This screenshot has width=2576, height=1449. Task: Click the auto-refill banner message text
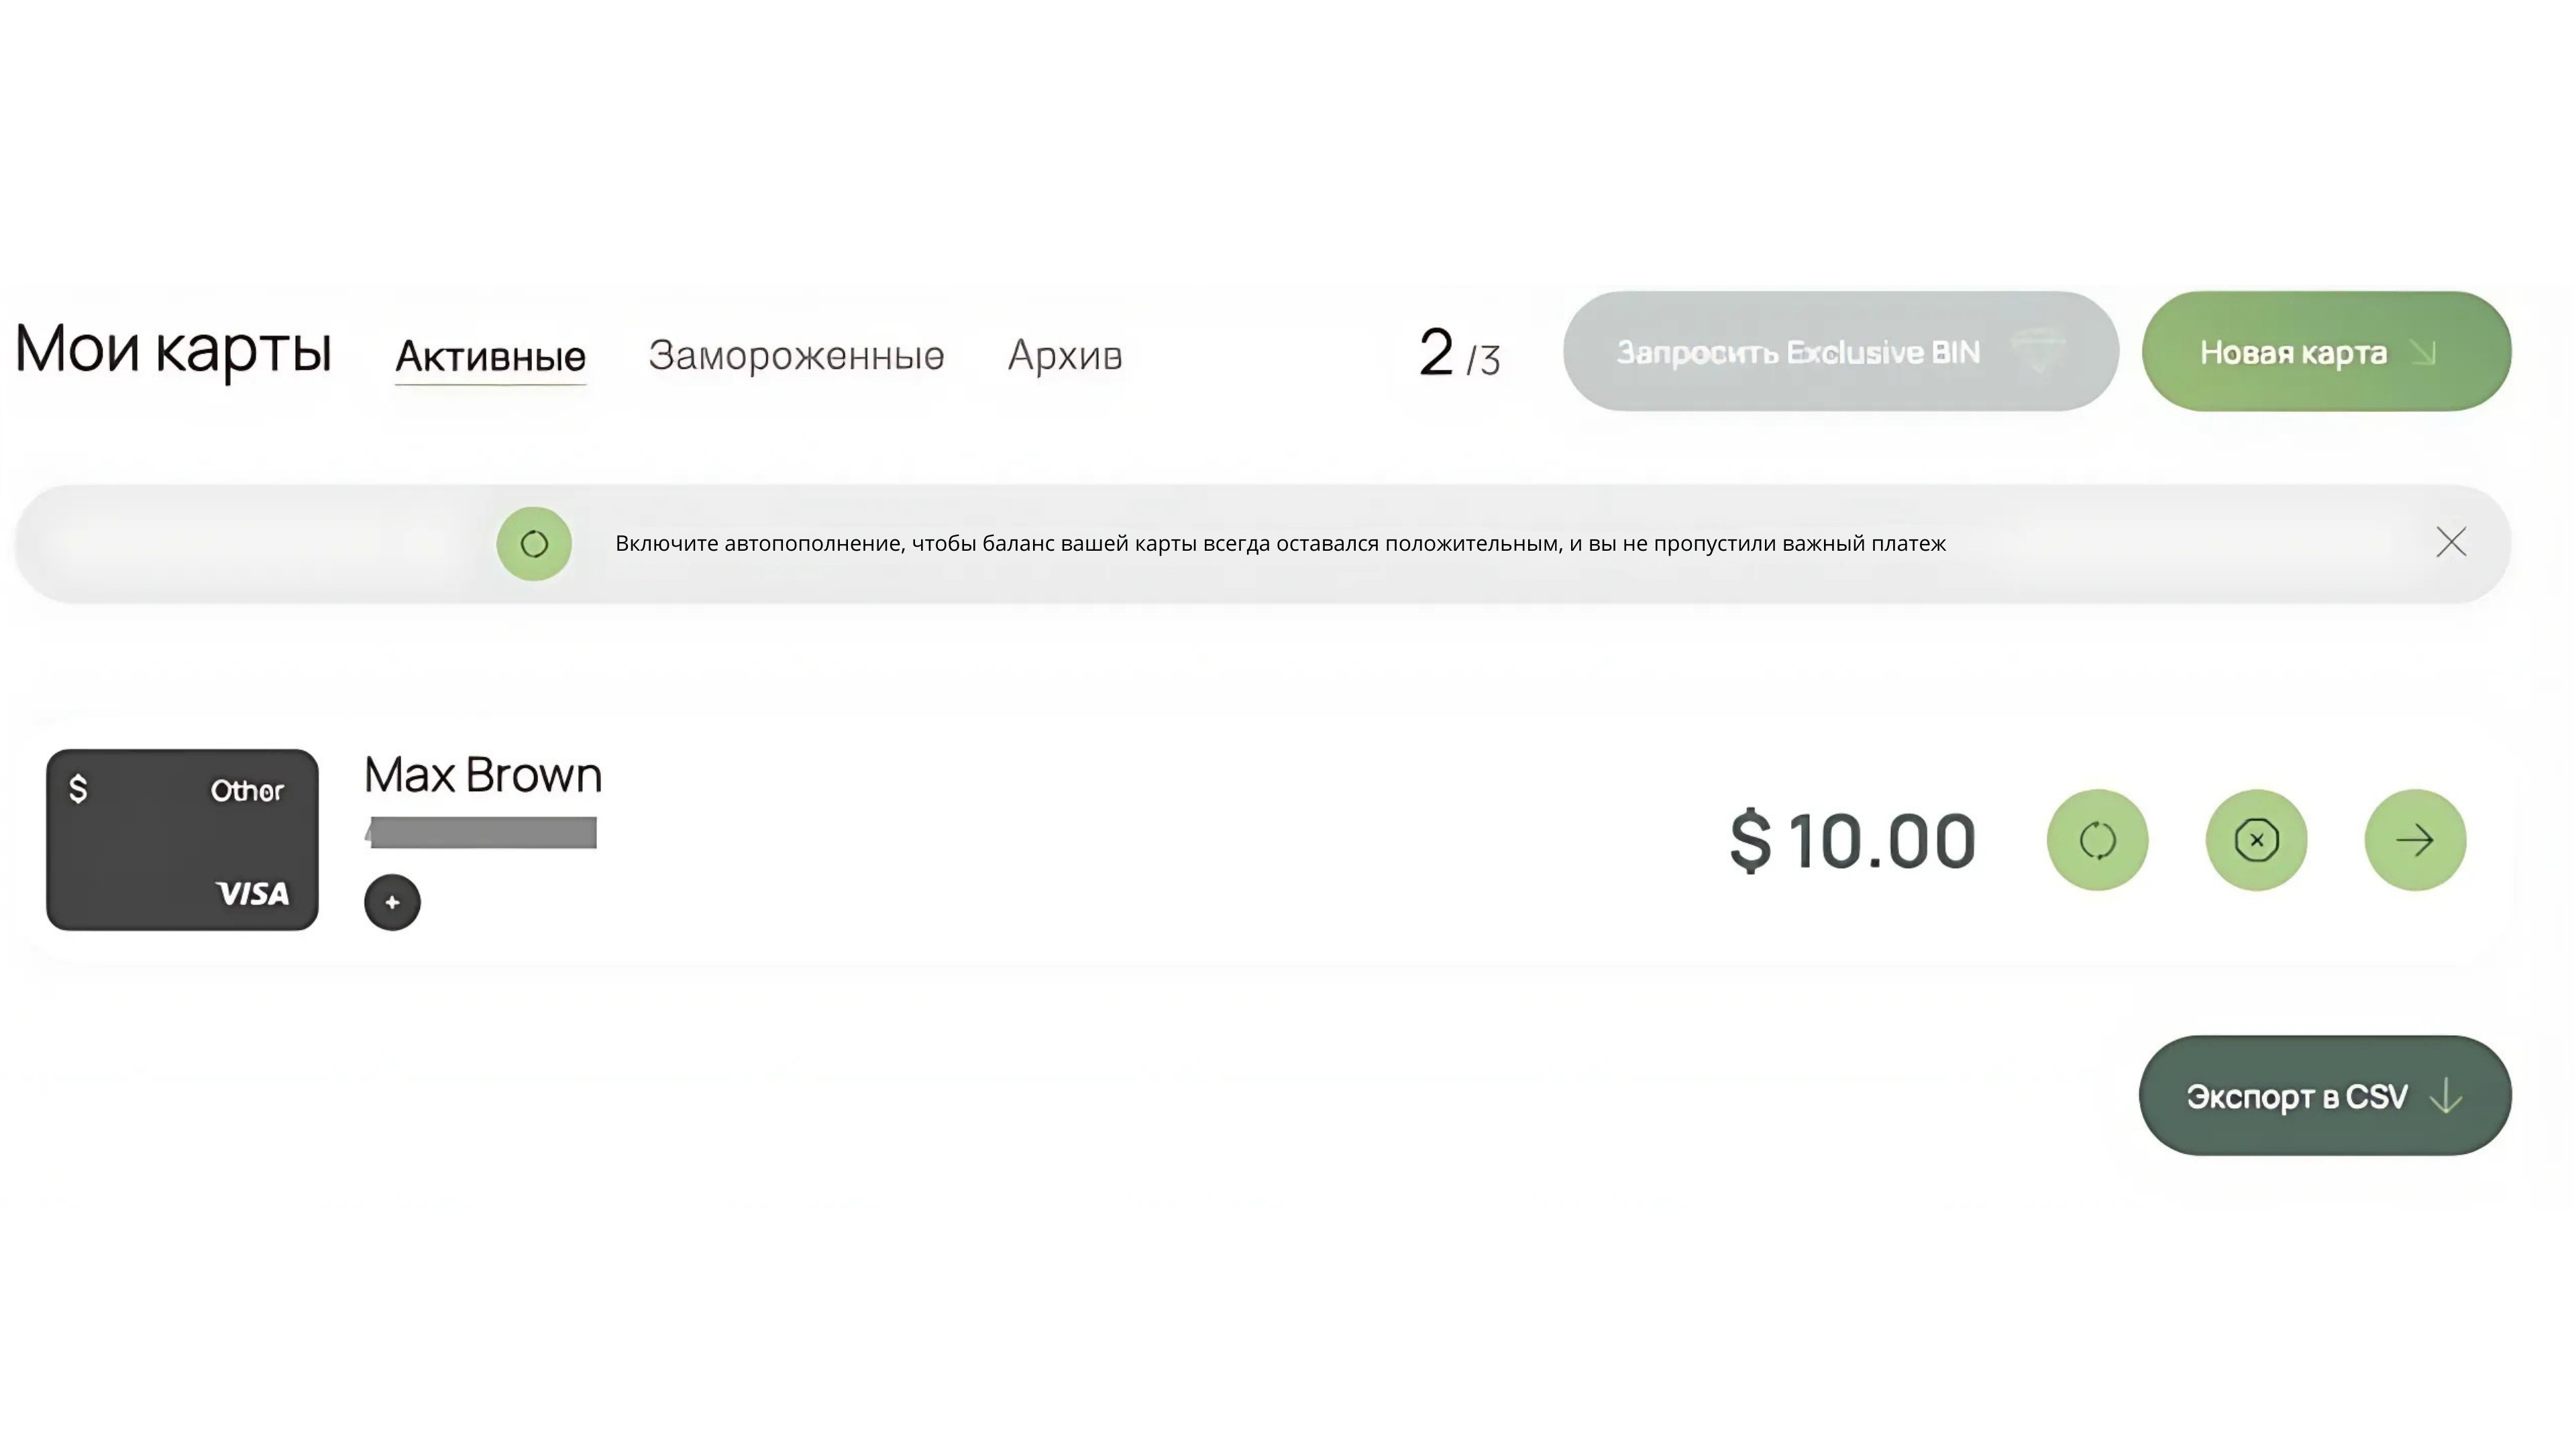(x=1280, y=543)
